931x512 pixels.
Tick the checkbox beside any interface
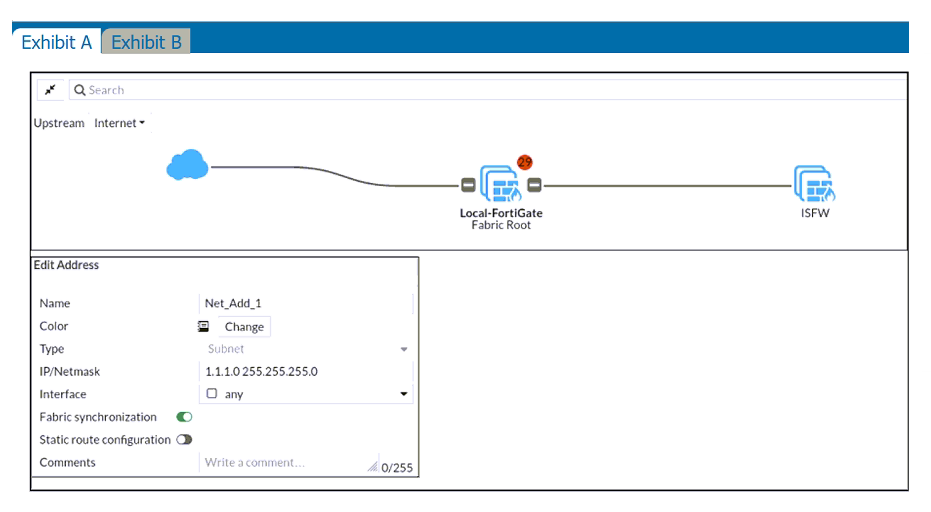[211, 393]
